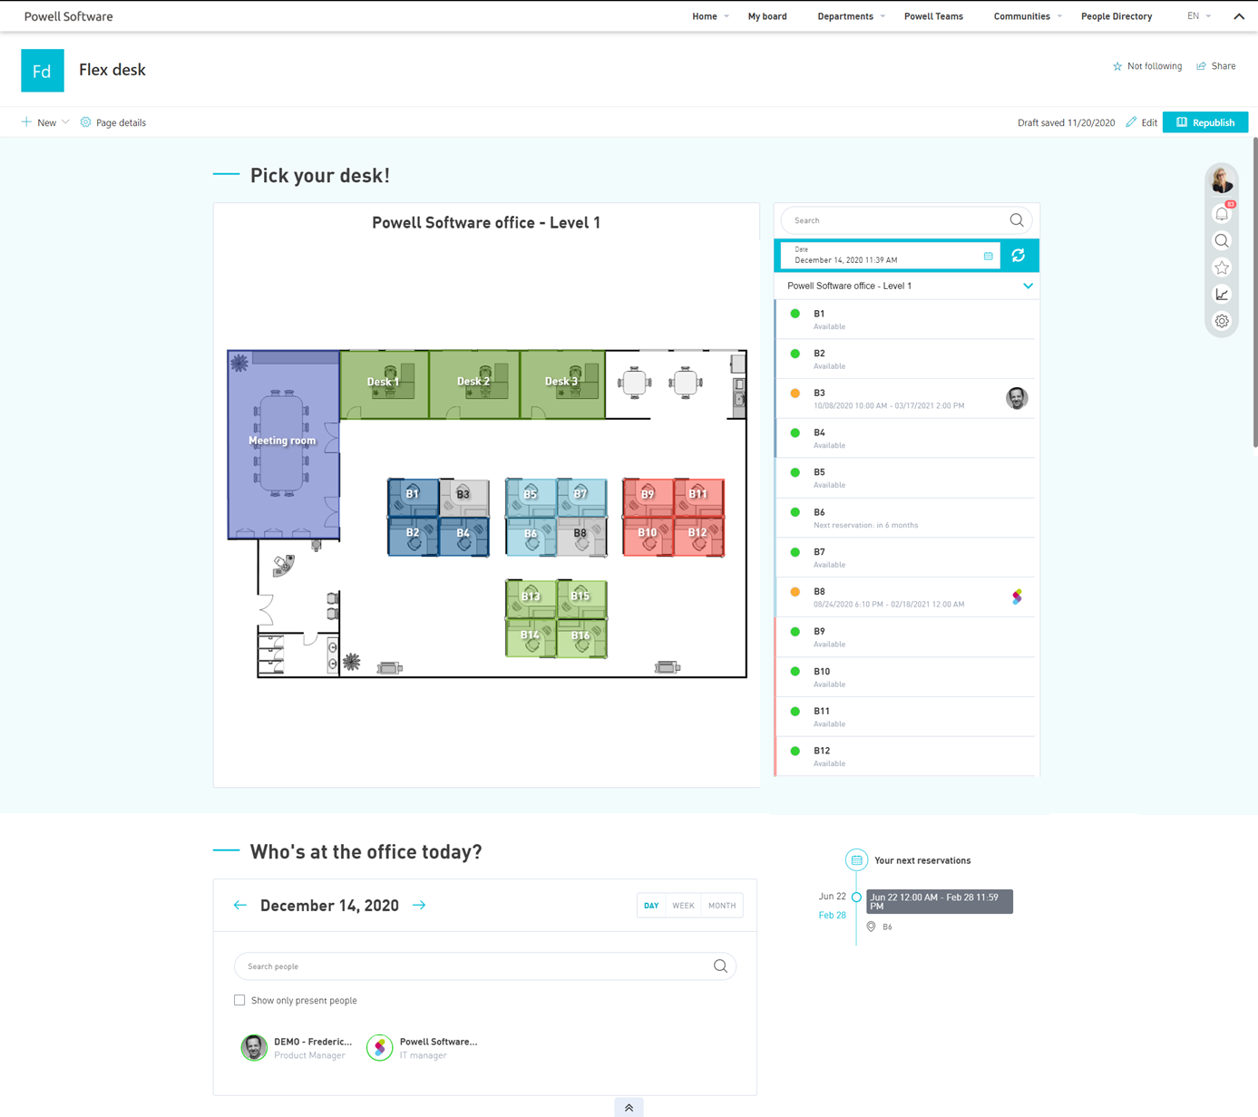
Task: Click the Fd site logo tile
Action: click(42, 70)
